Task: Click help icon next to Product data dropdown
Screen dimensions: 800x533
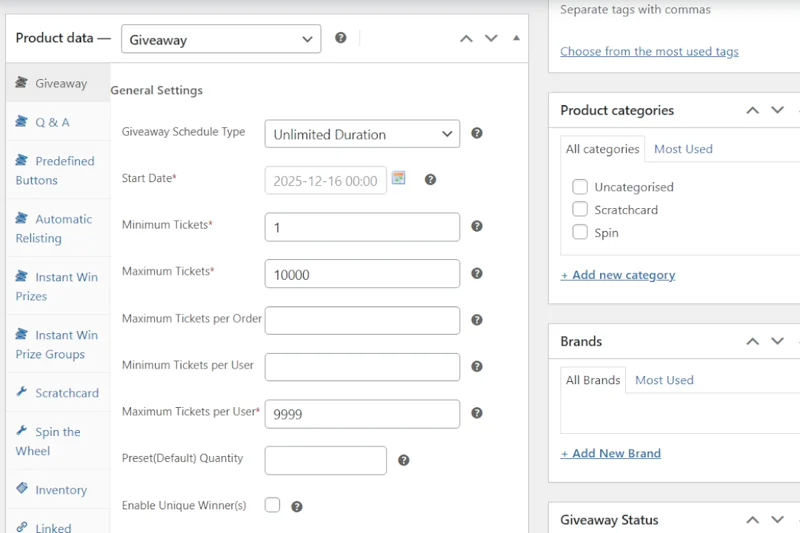Action: click(x=341, y=38)
